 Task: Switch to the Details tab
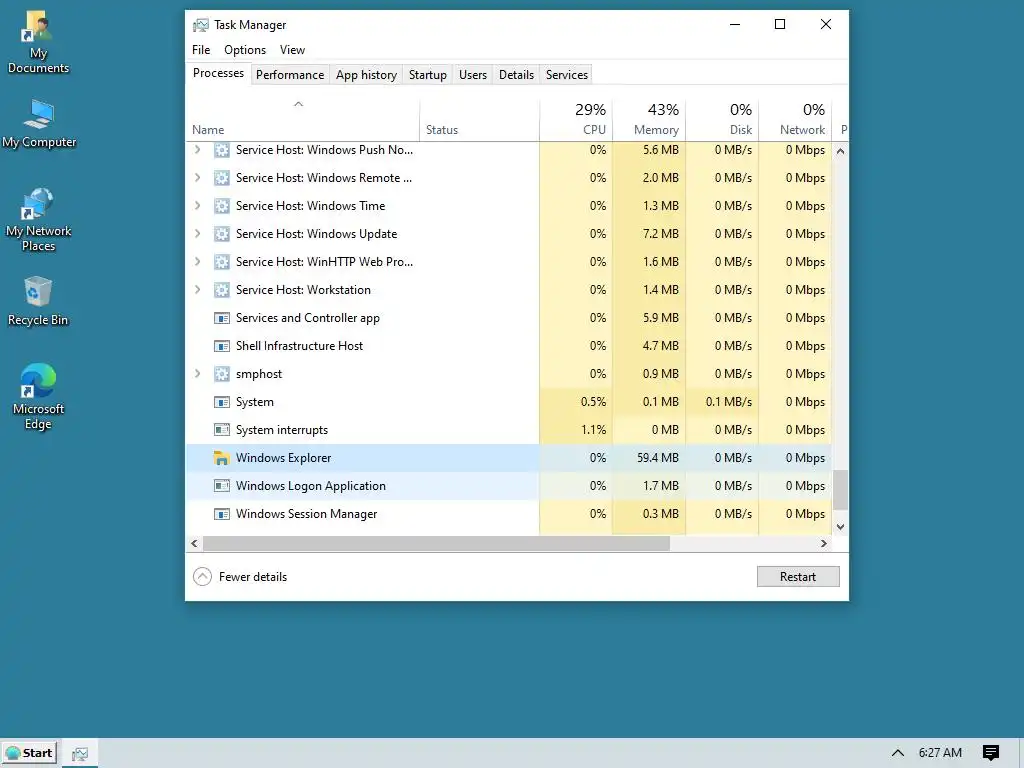tap(517, 75)
